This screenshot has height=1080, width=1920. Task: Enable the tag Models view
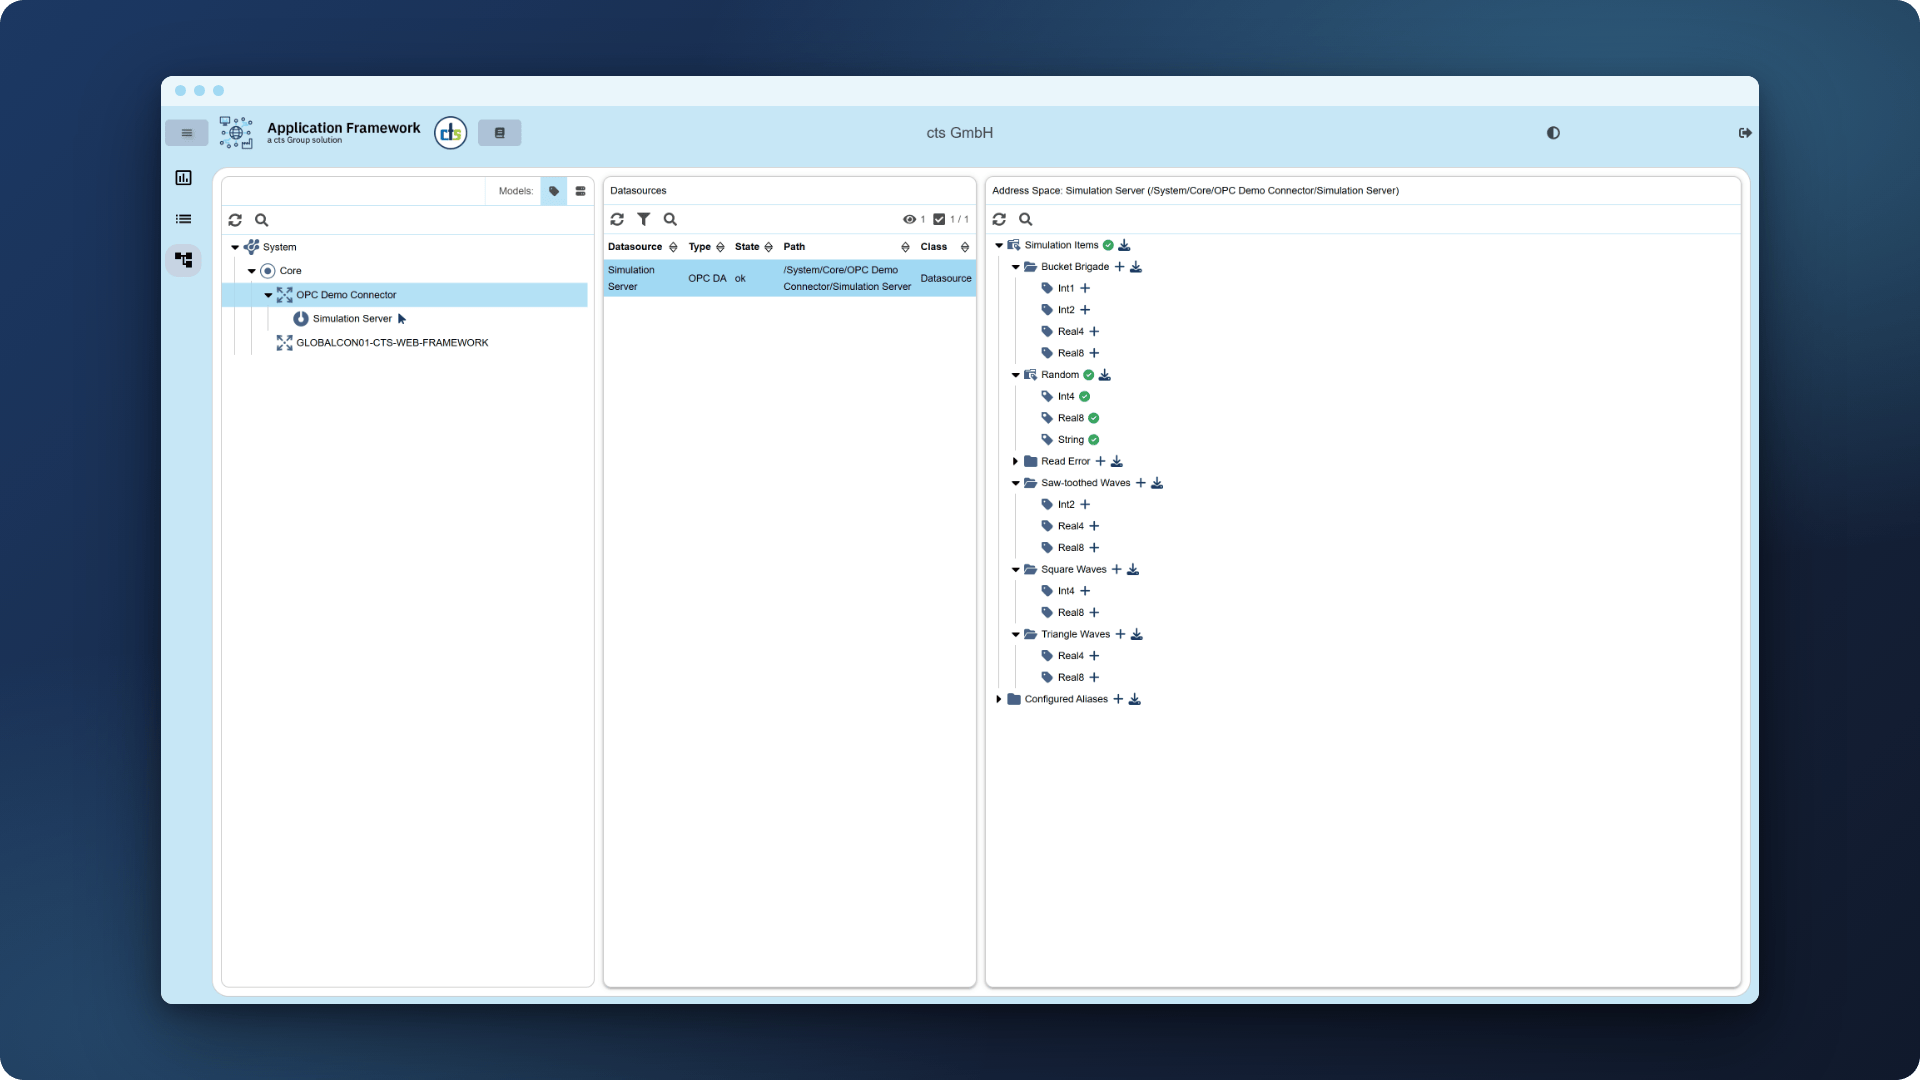tap(554, 191)
